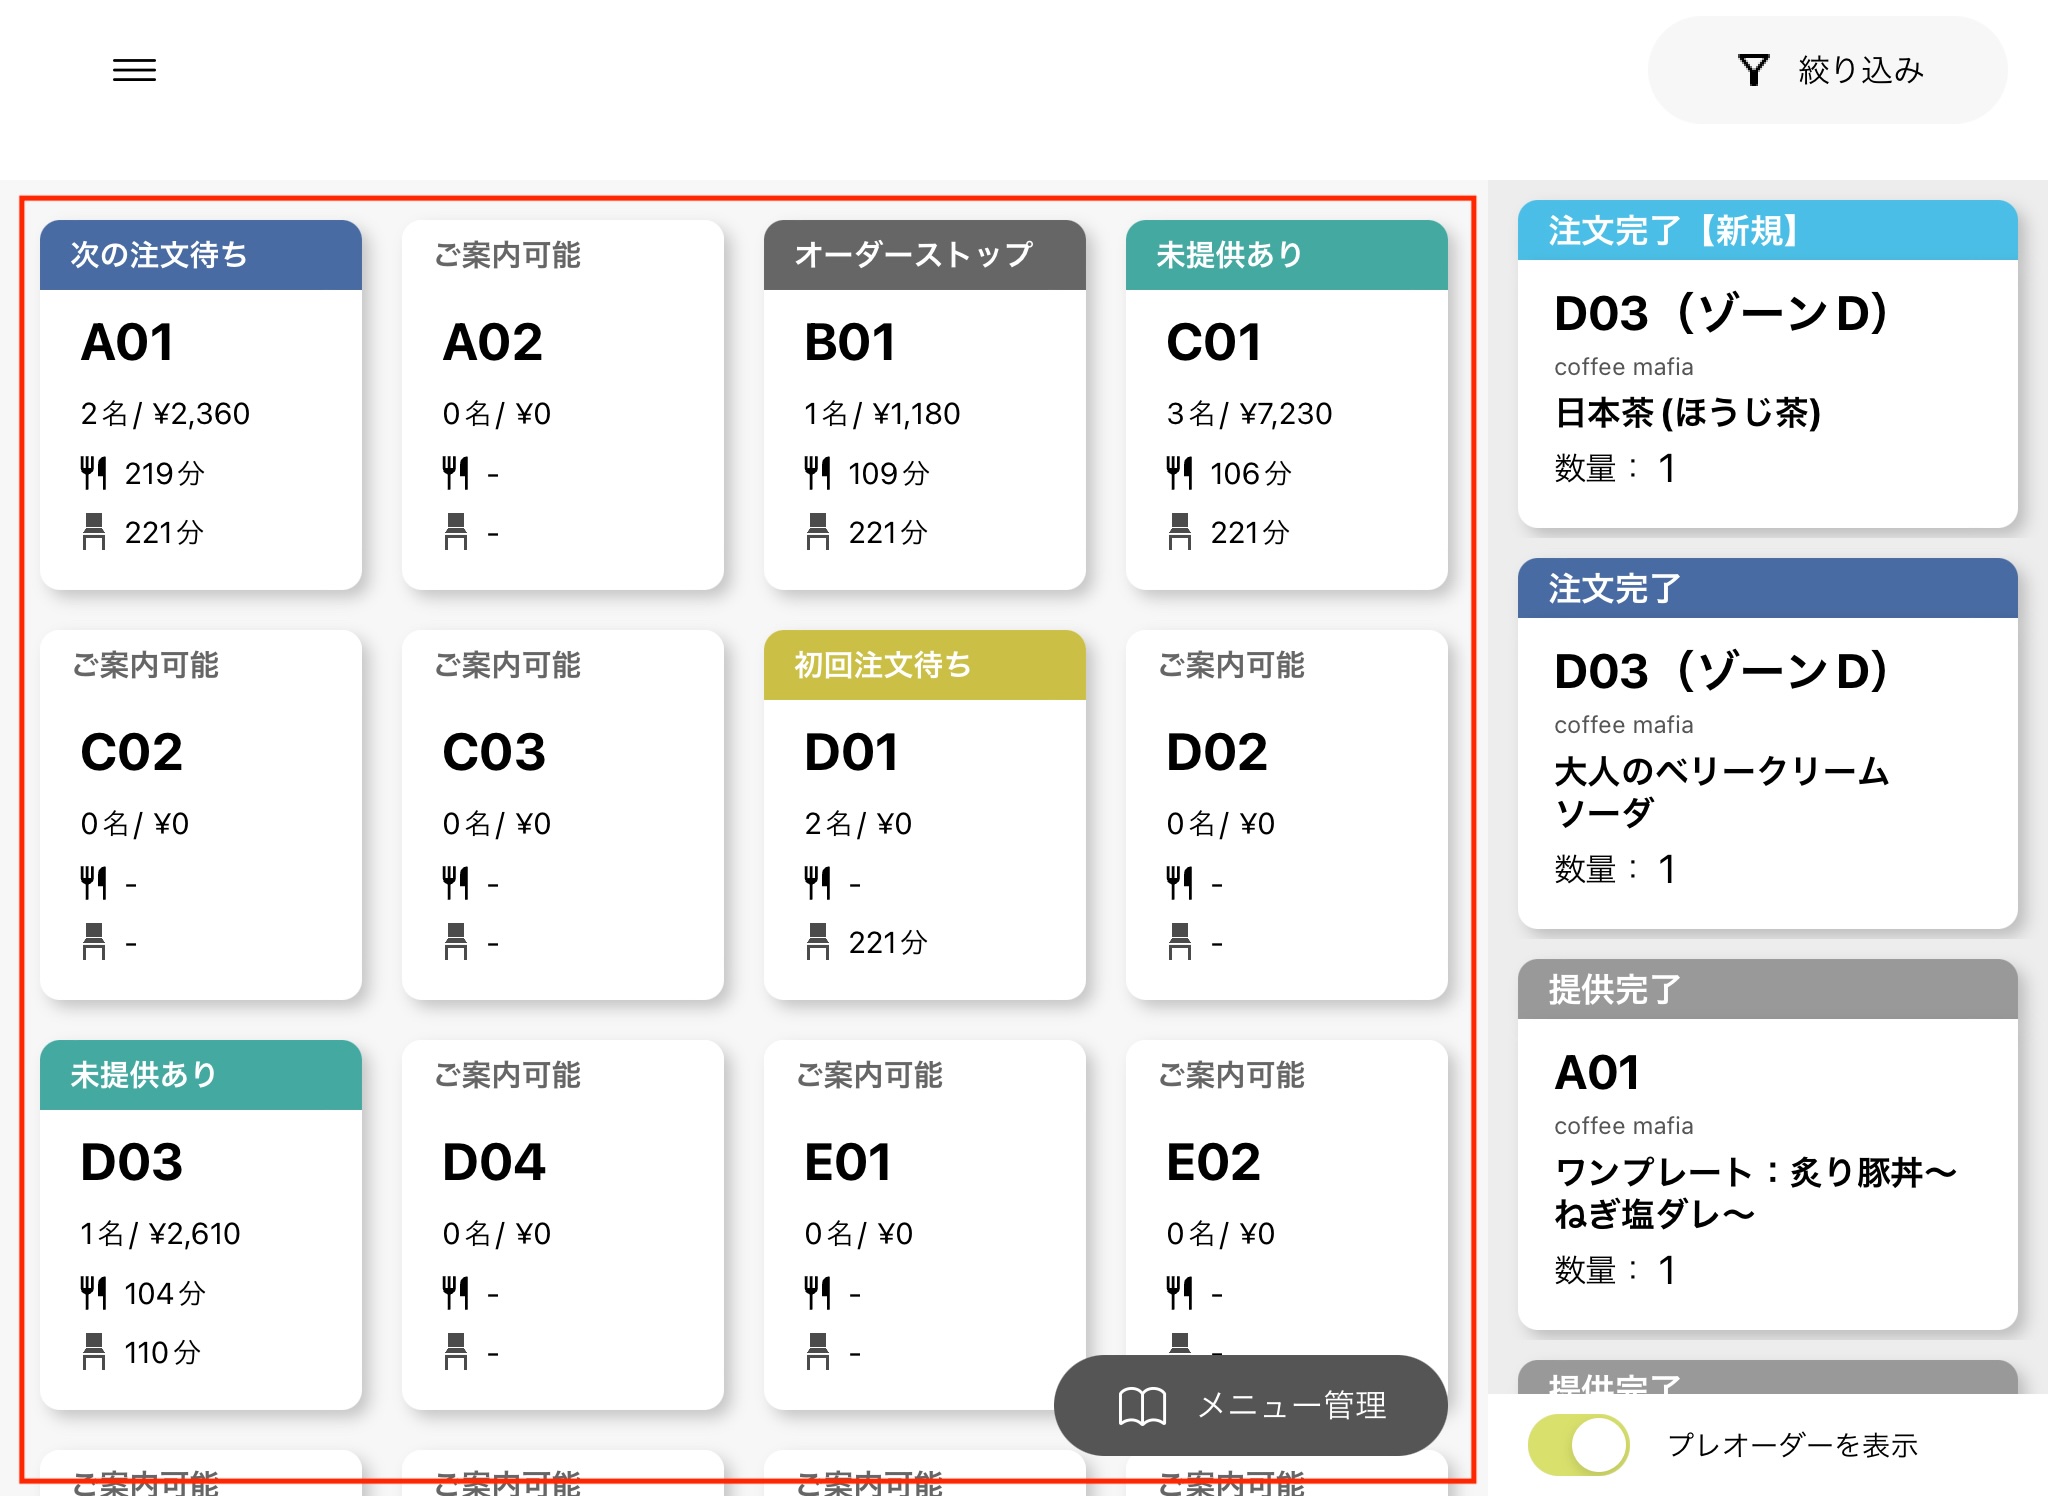2048x1496 pixels.
Task: Toggle プレオーダーを表示 switch
Action: (1578, 1445)
